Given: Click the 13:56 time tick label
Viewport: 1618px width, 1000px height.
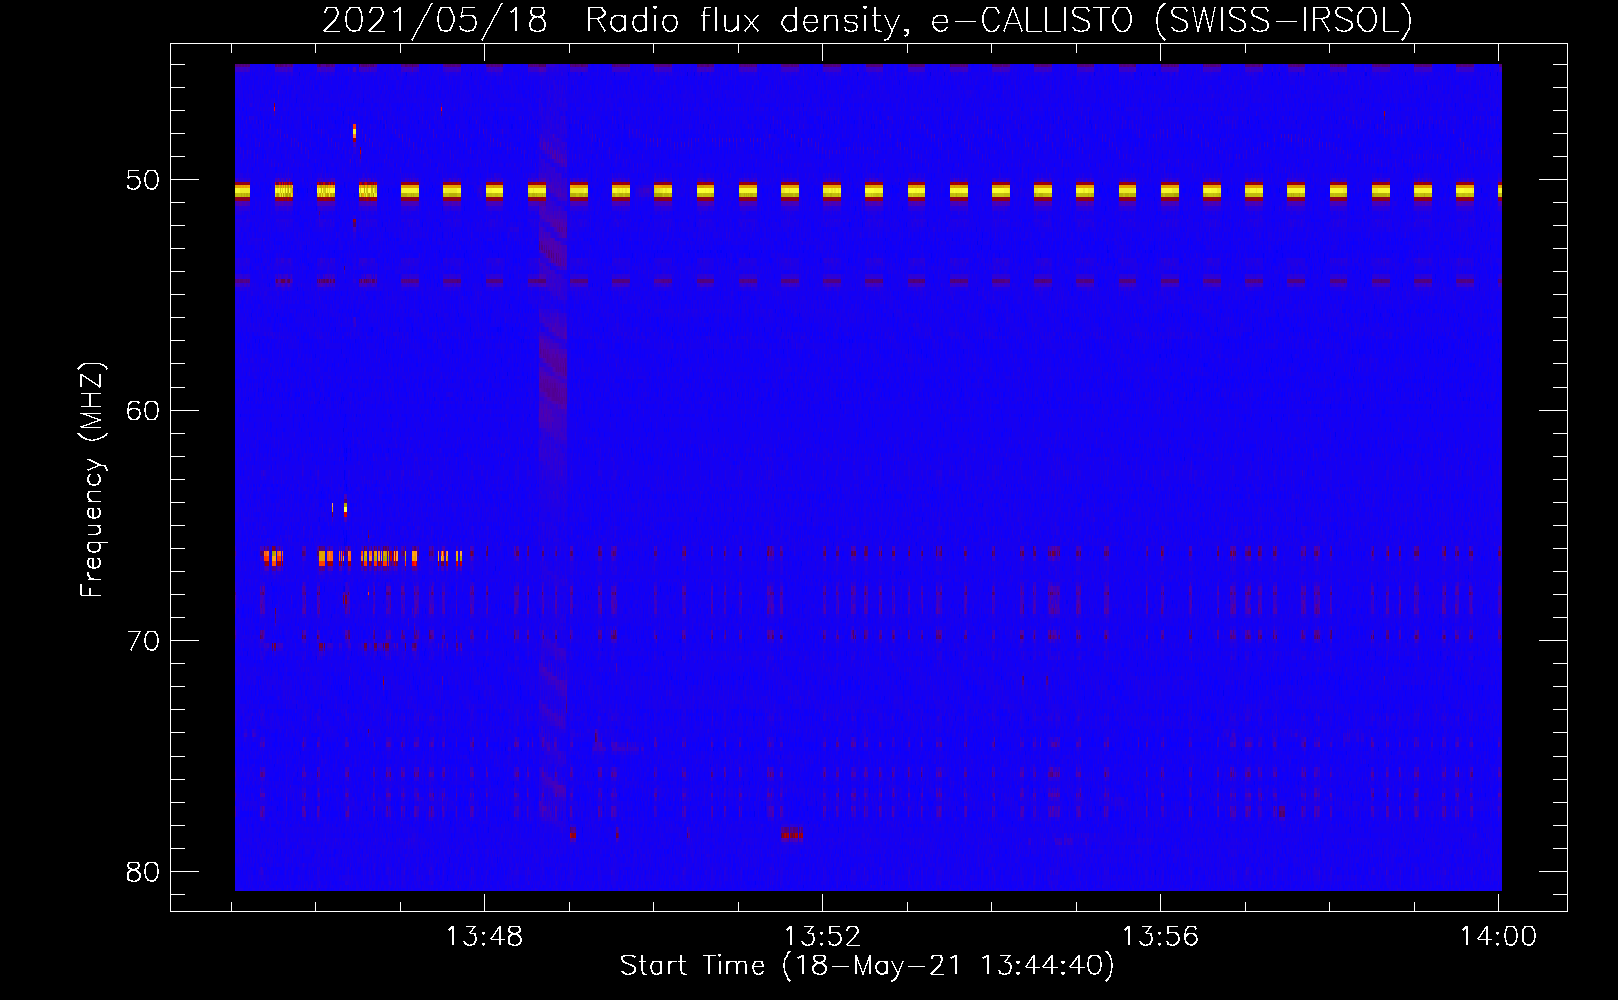Looking at the screenshot, I should pos(1160,936).
